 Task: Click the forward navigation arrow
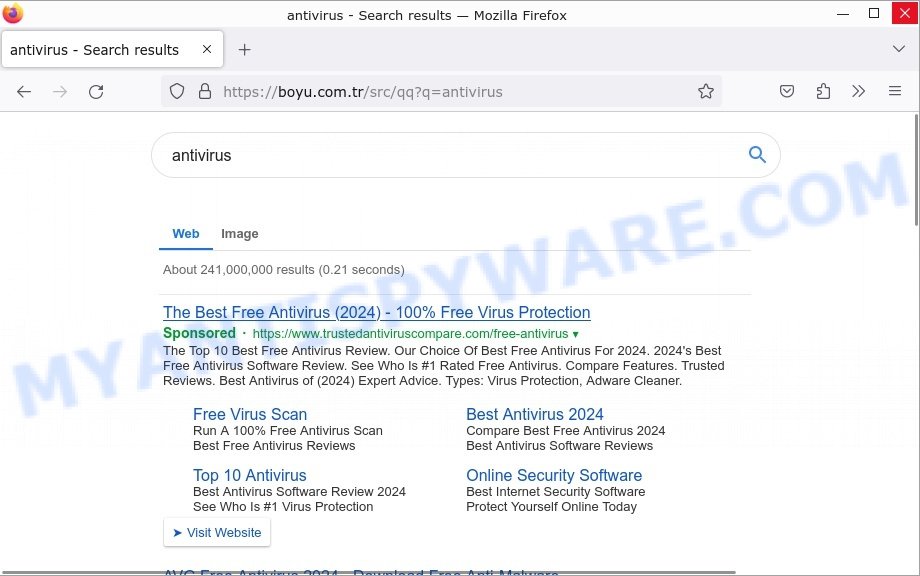[x=60, y=92]
